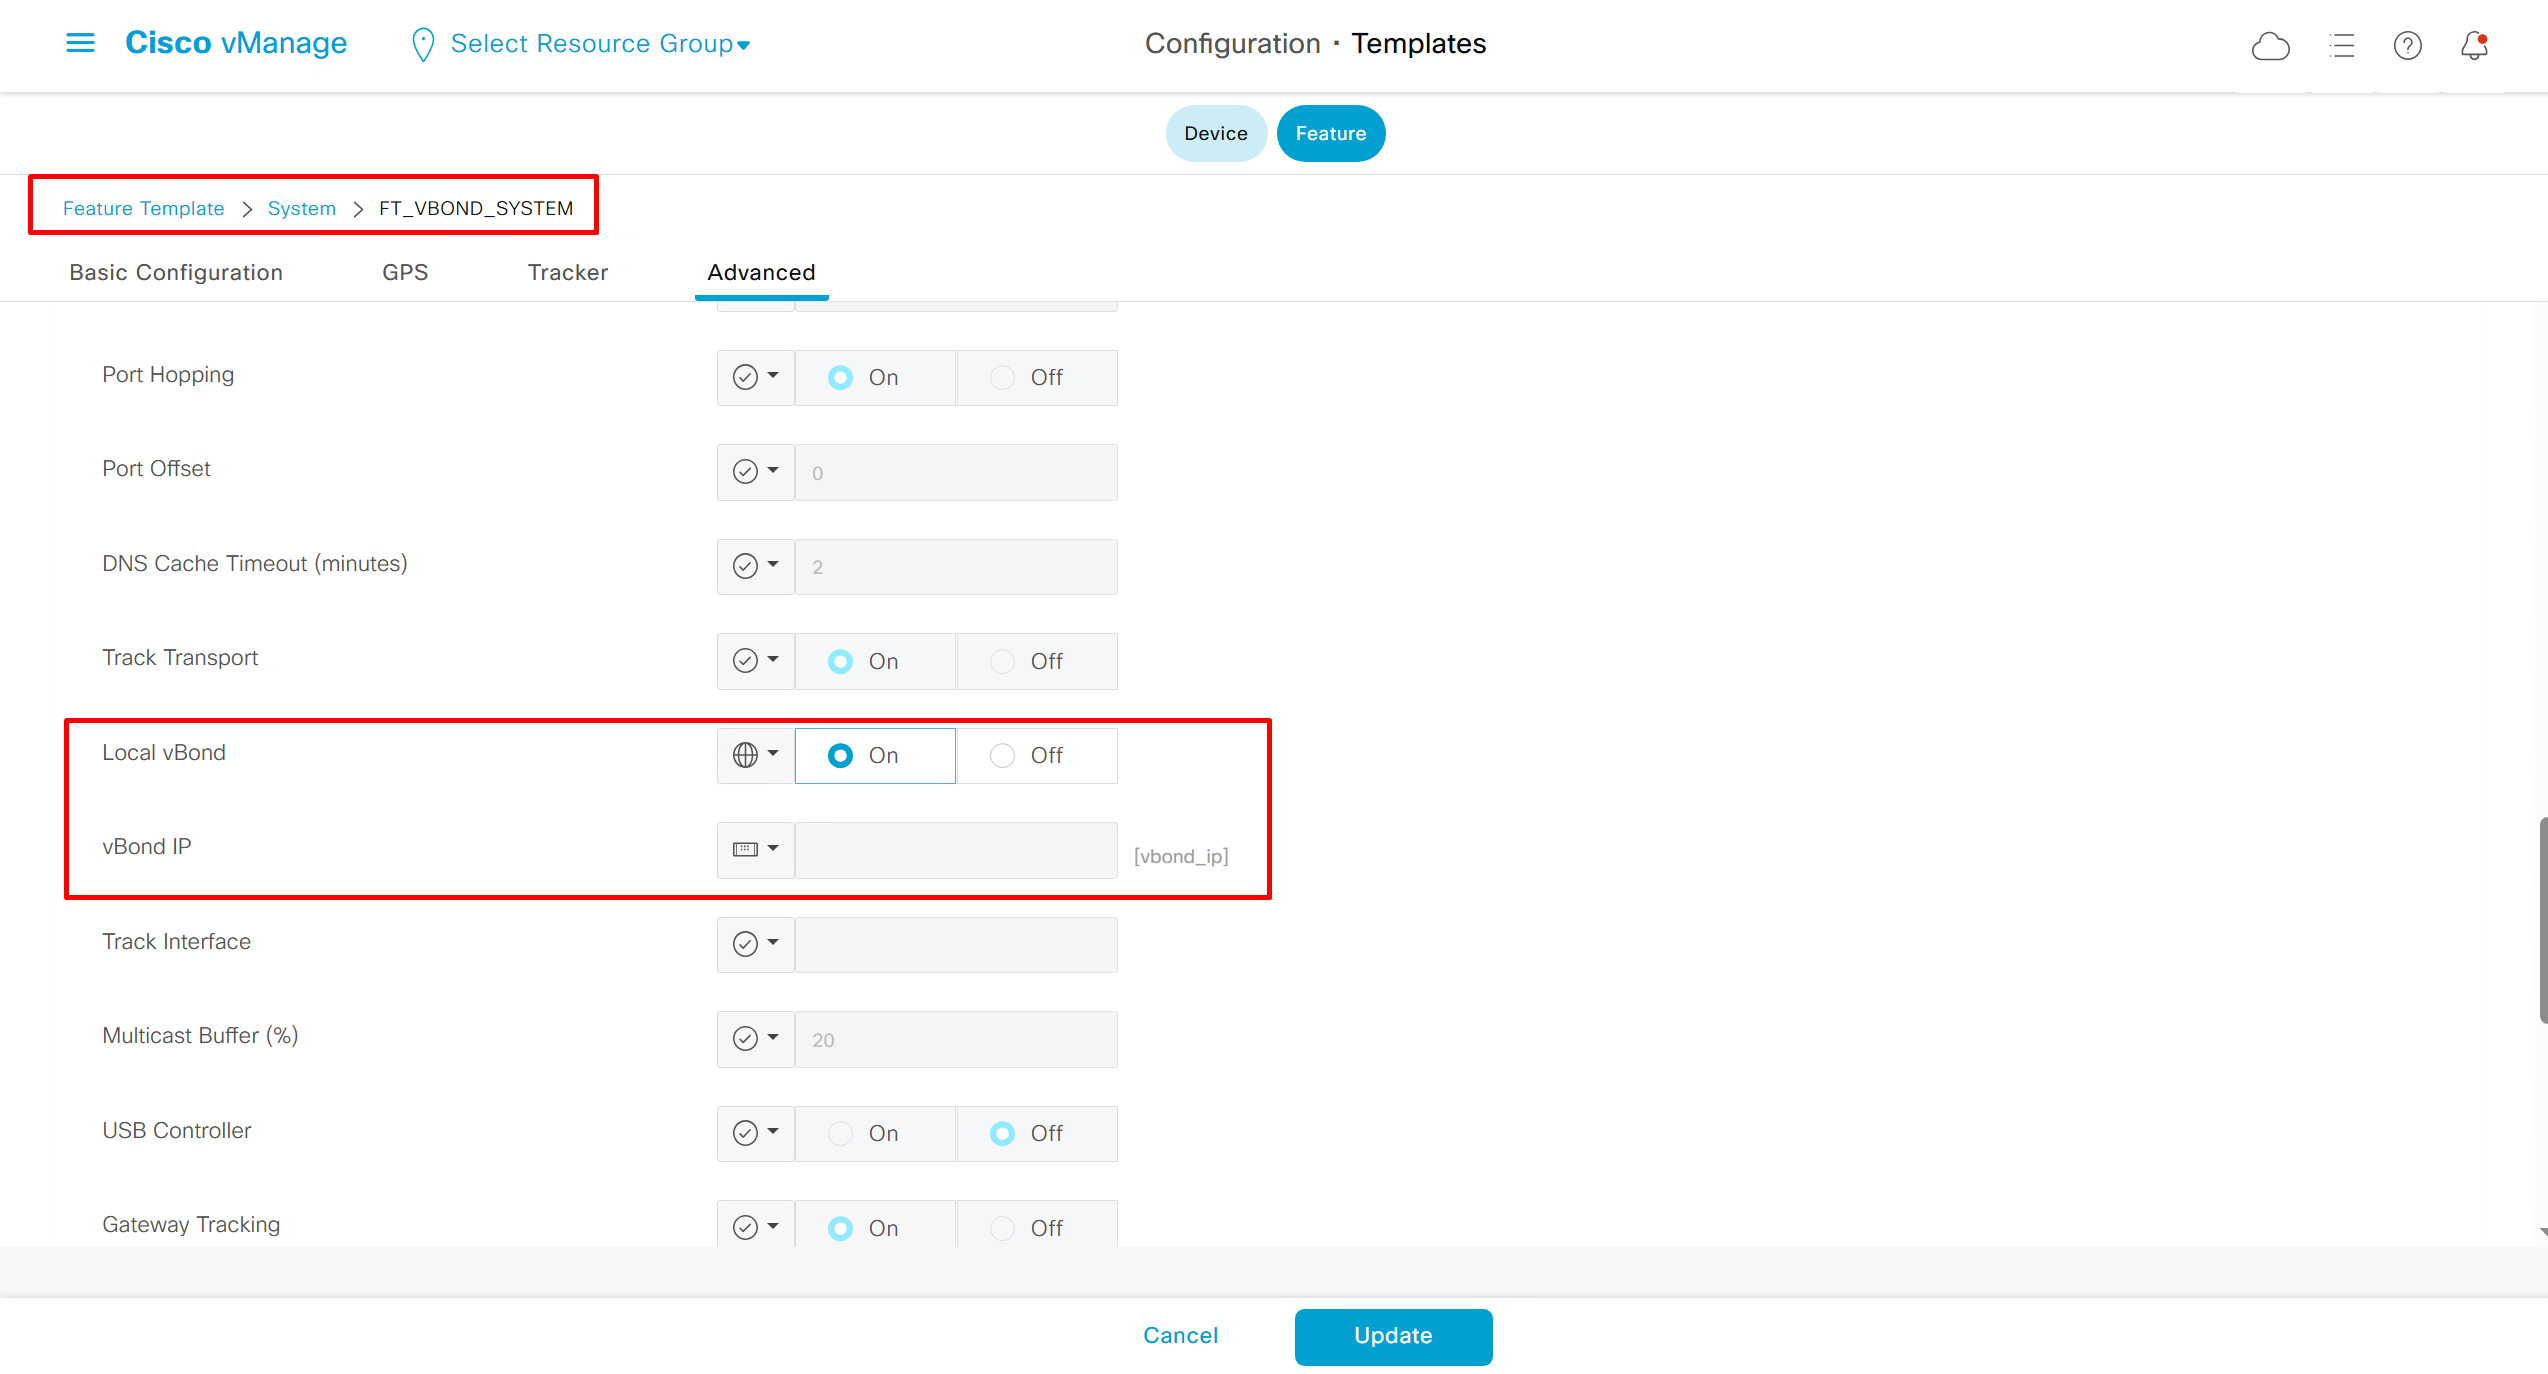Screen dimensions: 2548x1374
Task: Open the notifications bell
Action: [x=2474, y=46]
